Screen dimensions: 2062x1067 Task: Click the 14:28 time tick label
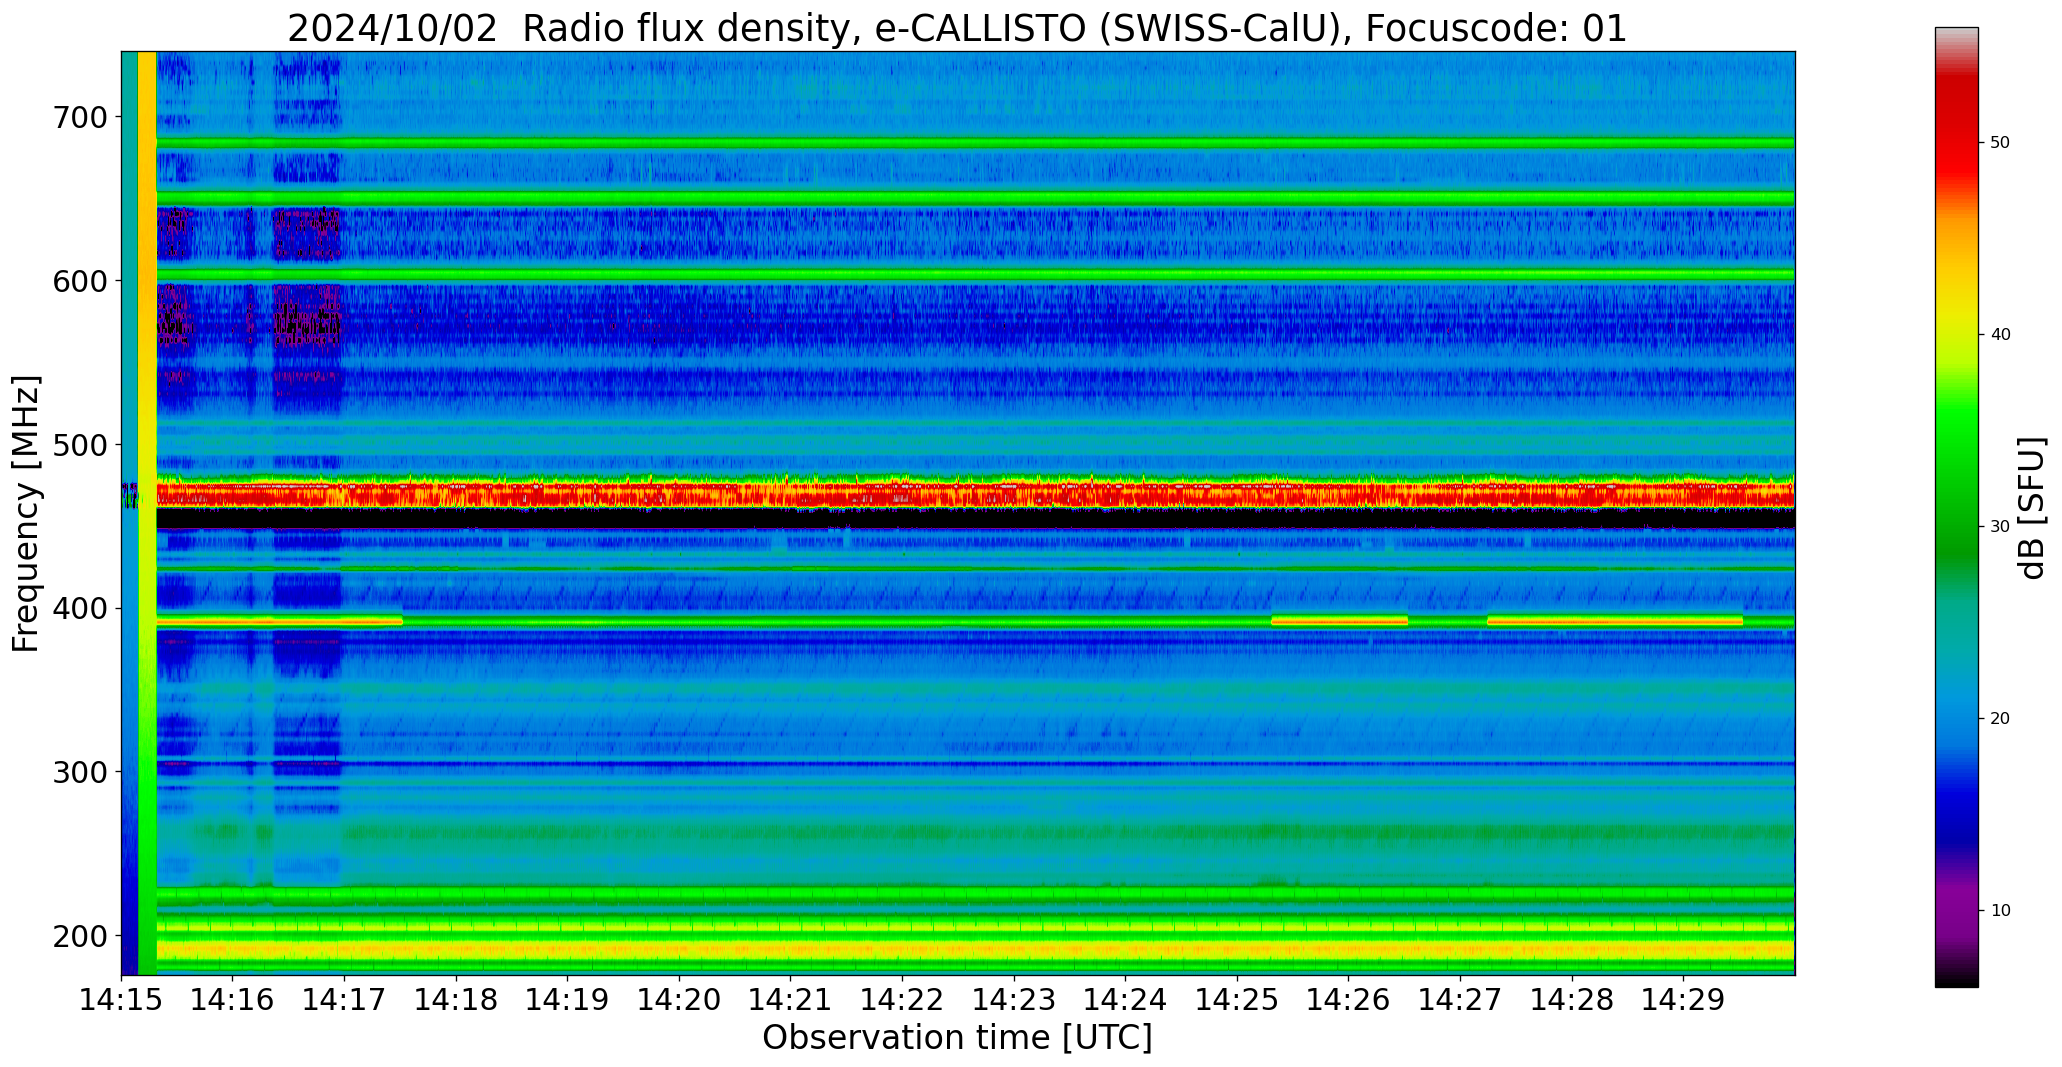coord(1572,1000)
